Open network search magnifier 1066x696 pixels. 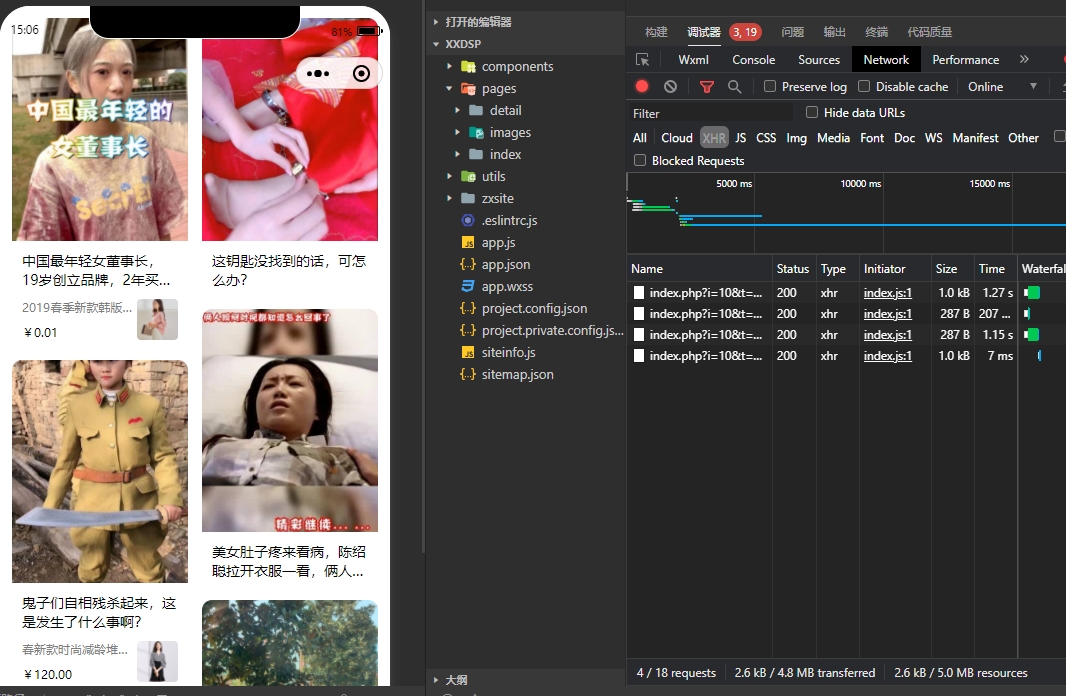click(734, 86)
